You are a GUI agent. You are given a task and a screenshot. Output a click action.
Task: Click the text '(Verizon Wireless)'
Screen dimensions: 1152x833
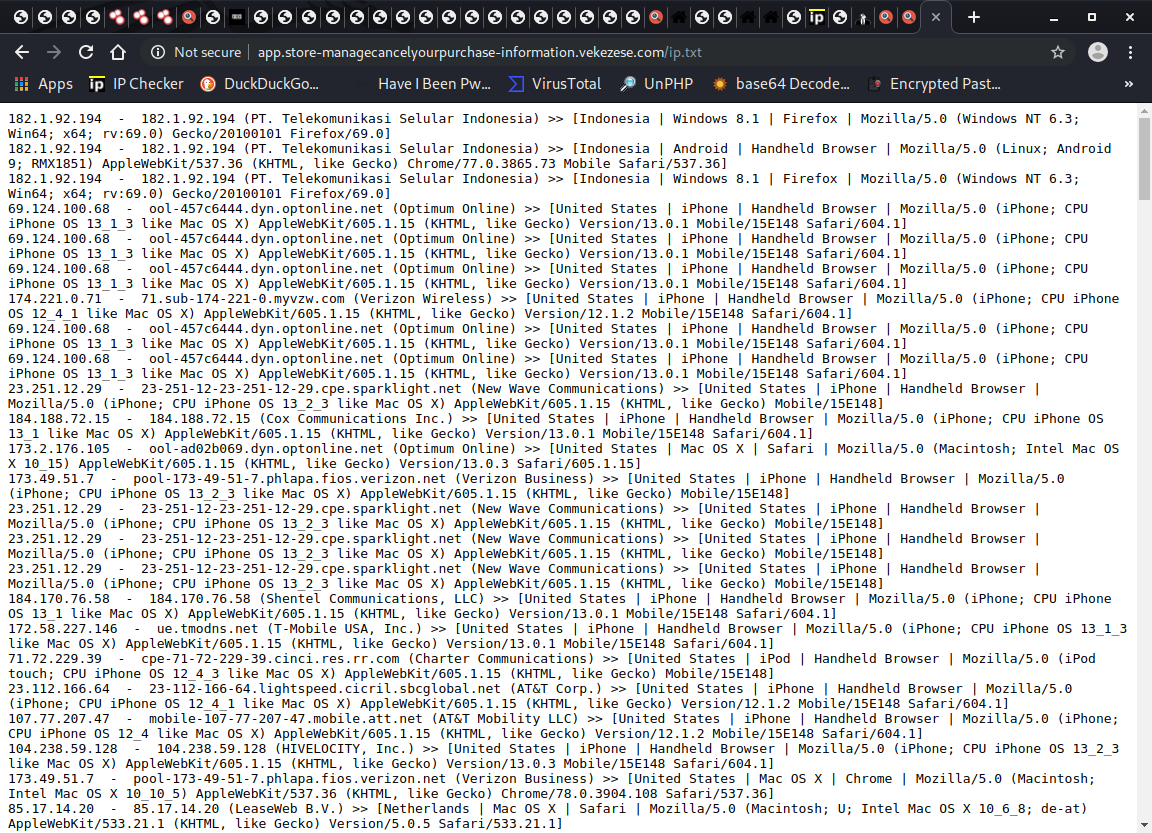click(x=423, y=299)
